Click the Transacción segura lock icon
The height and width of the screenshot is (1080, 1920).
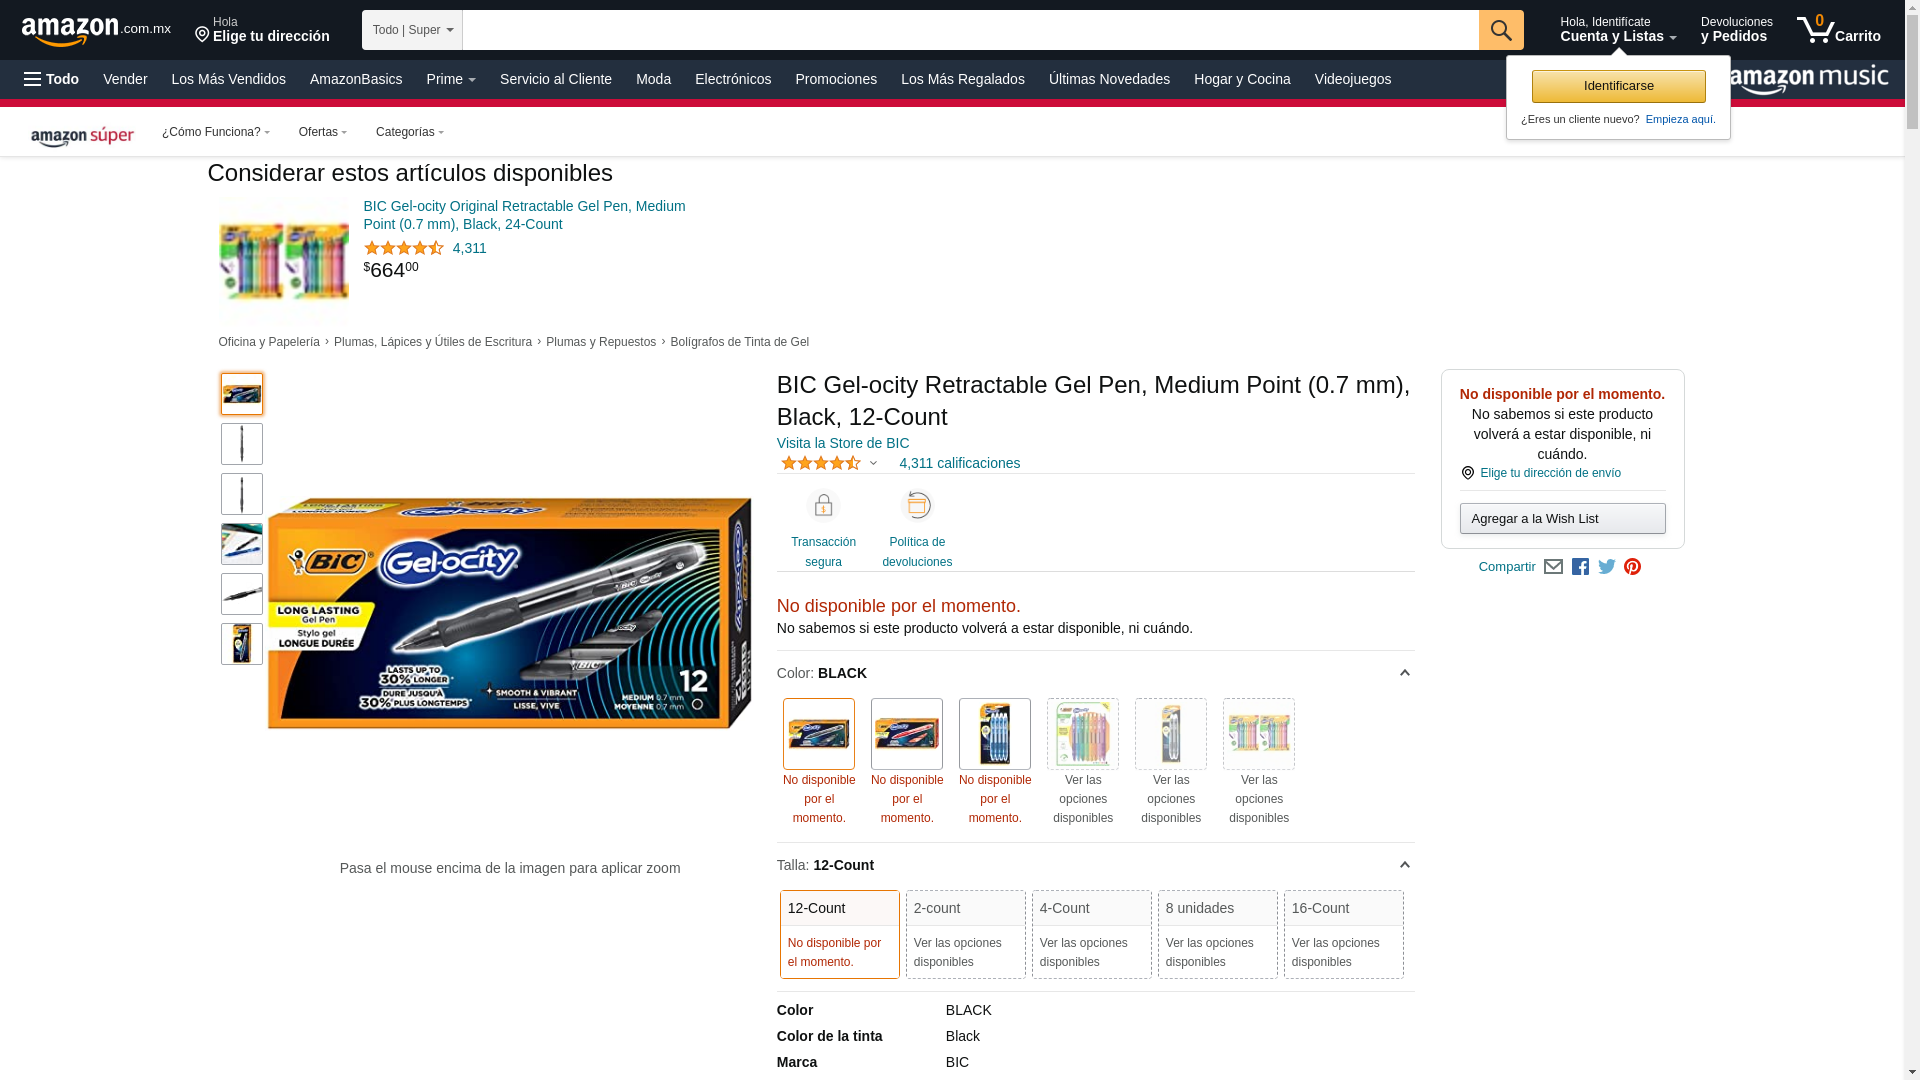tap(823, 506)
